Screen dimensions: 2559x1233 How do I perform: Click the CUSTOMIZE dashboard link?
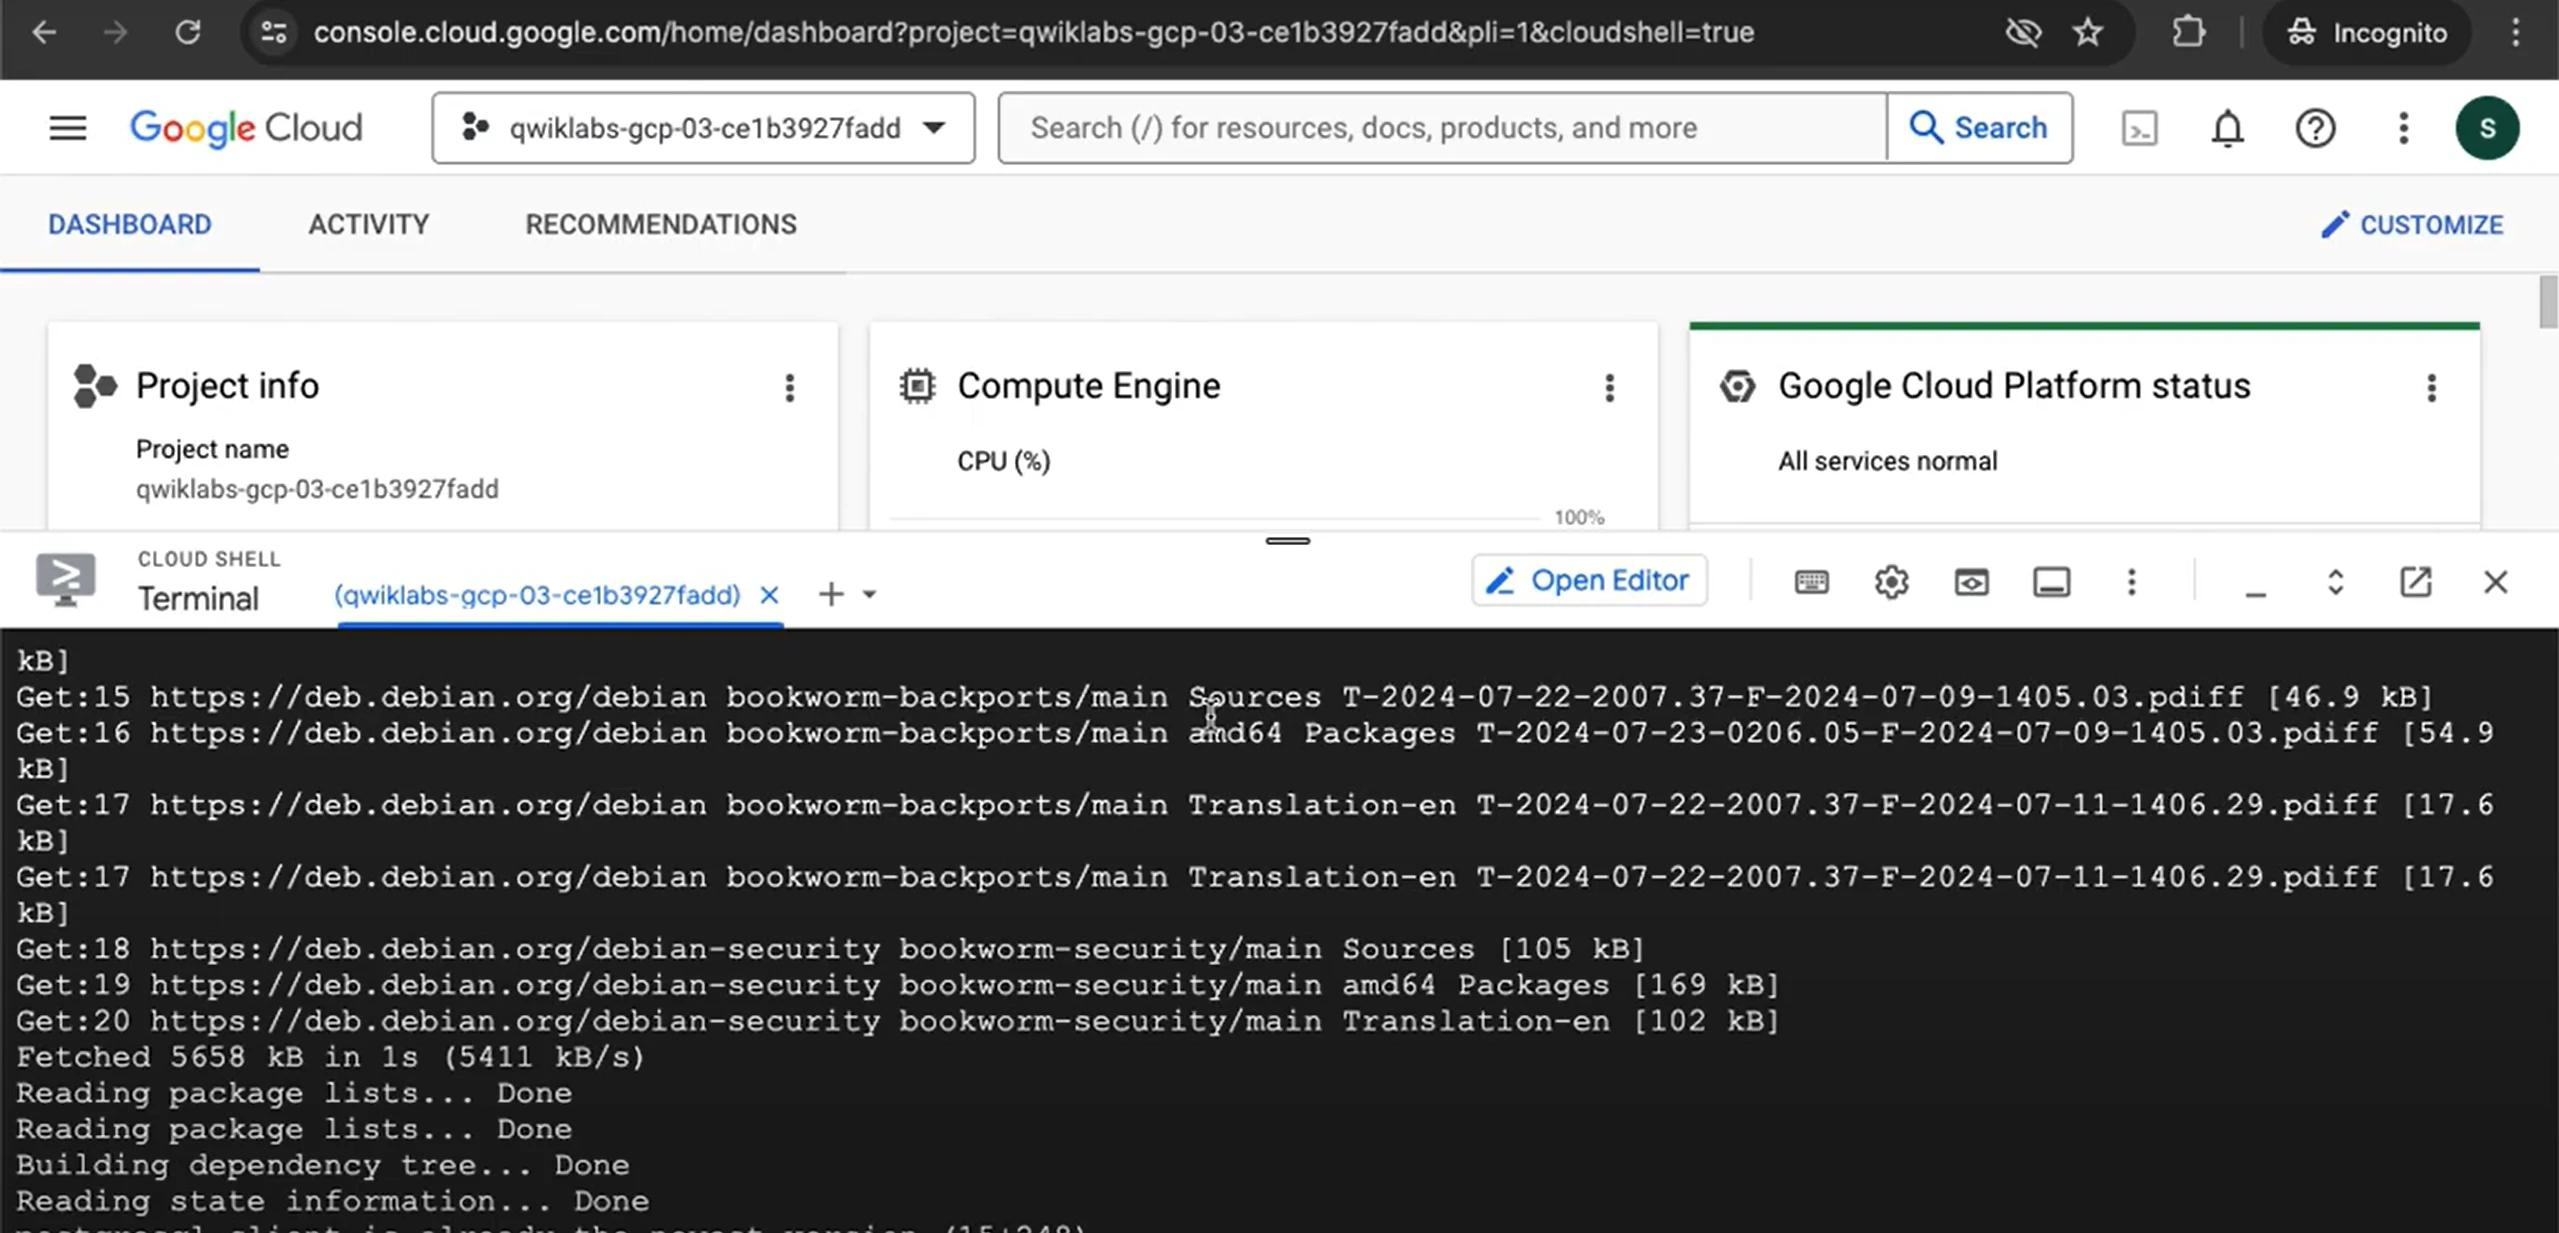coord(2412,225)
